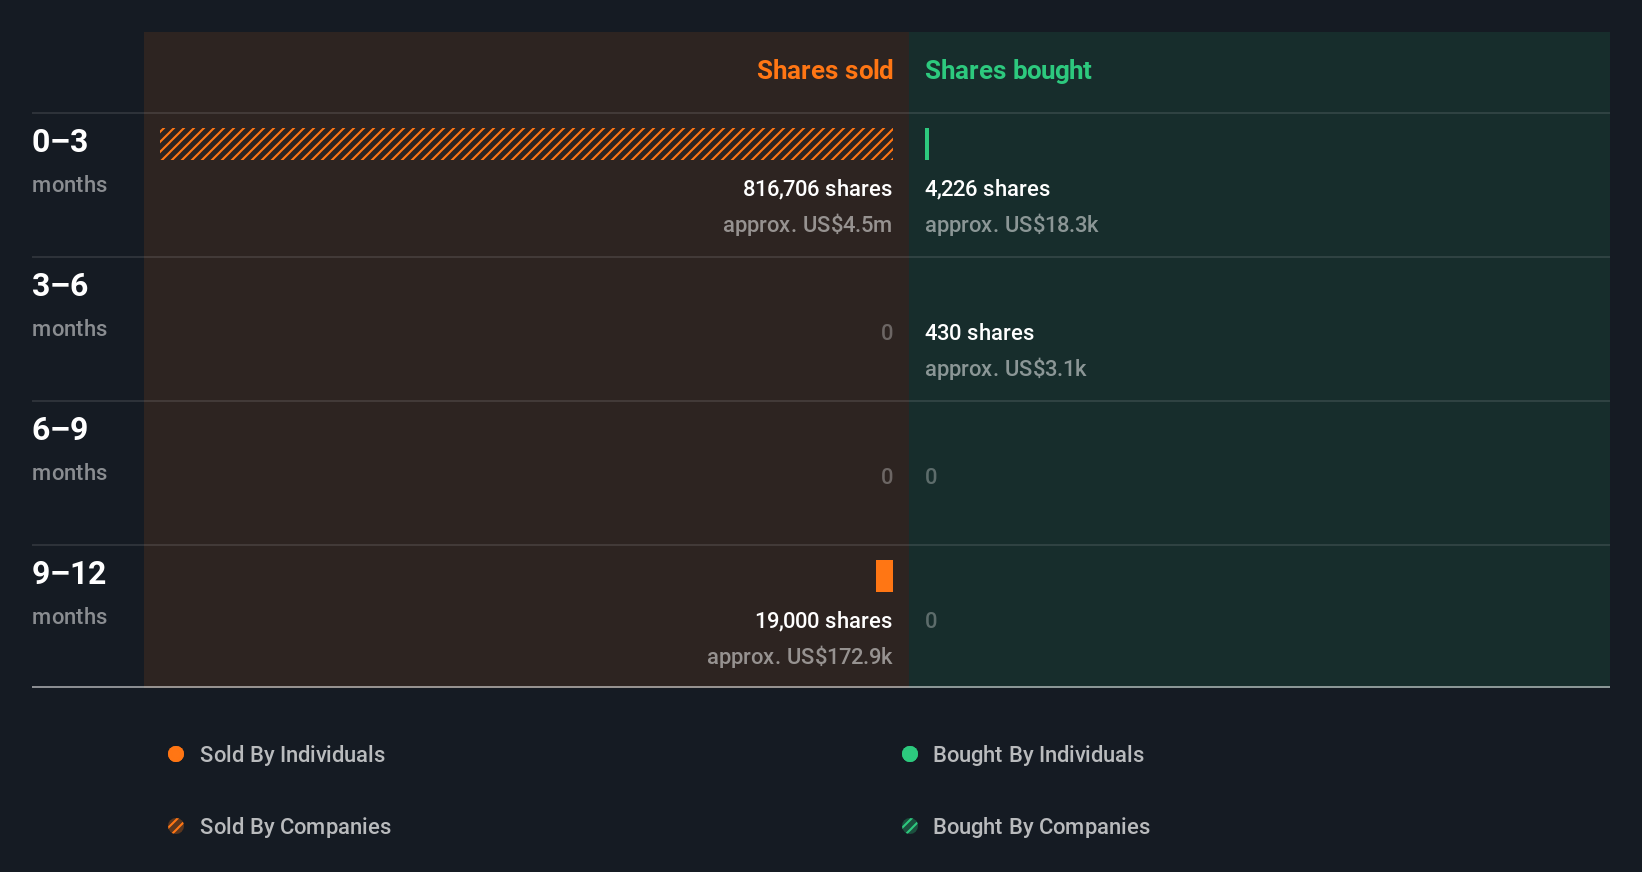1642x872 pixels.
Task: Click the 430 shares bought value
Action: (979, 333)
